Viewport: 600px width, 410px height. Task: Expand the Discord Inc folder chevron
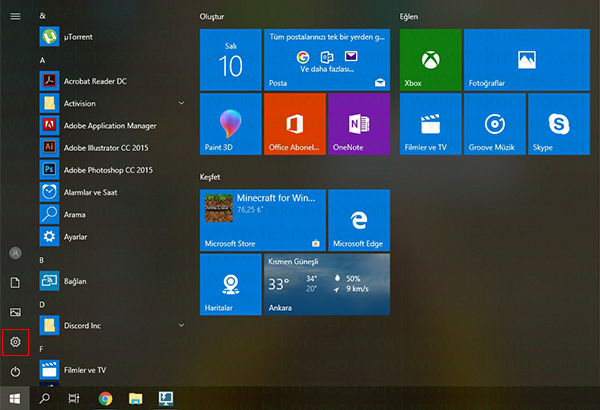click(181, 325)
